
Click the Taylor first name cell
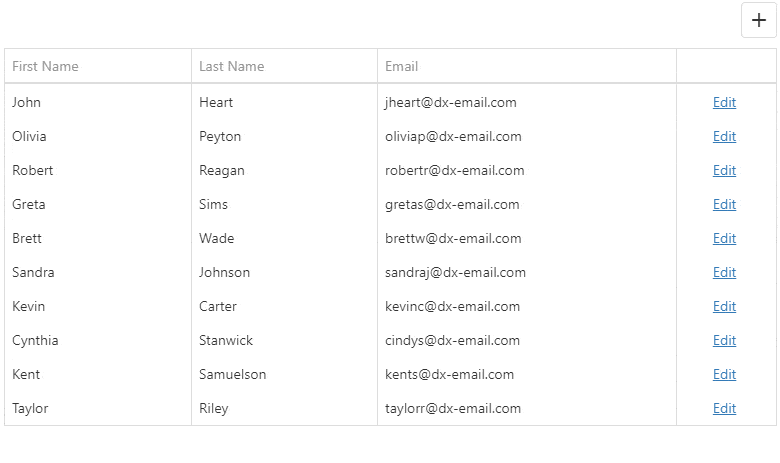(x=30, y=408)
